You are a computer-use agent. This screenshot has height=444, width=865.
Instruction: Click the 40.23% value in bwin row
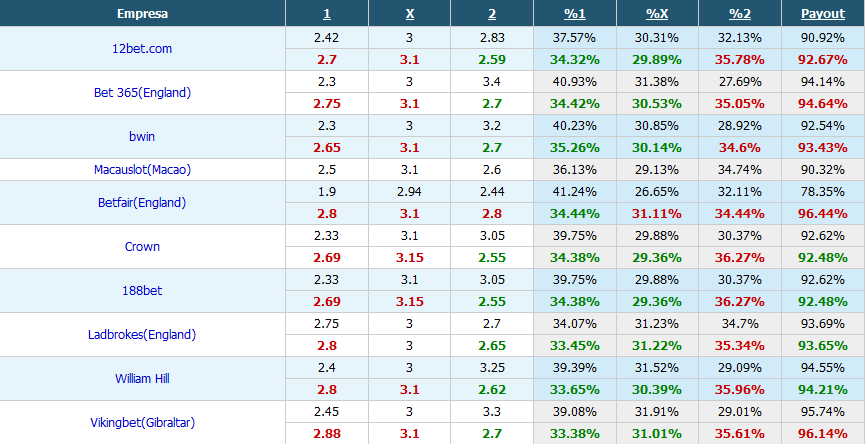(x=574, y=126)
